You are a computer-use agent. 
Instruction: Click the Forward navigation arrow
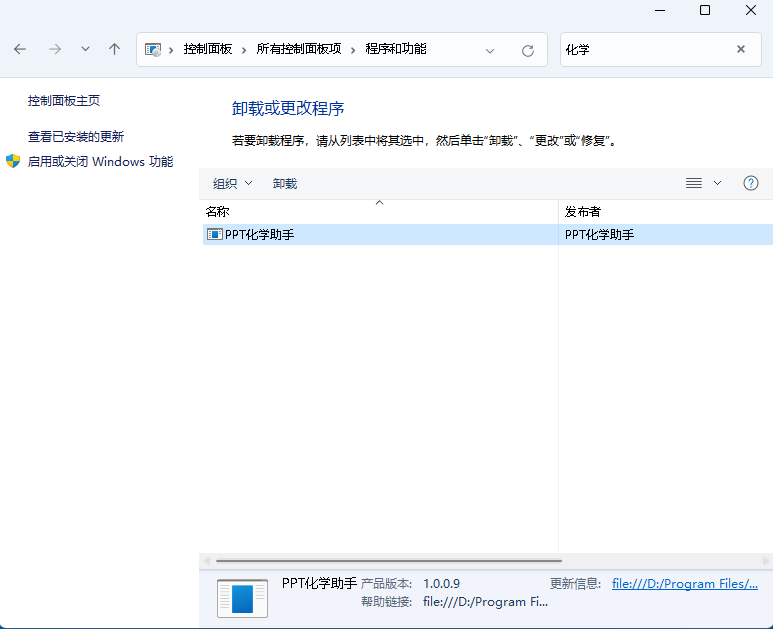55,49
